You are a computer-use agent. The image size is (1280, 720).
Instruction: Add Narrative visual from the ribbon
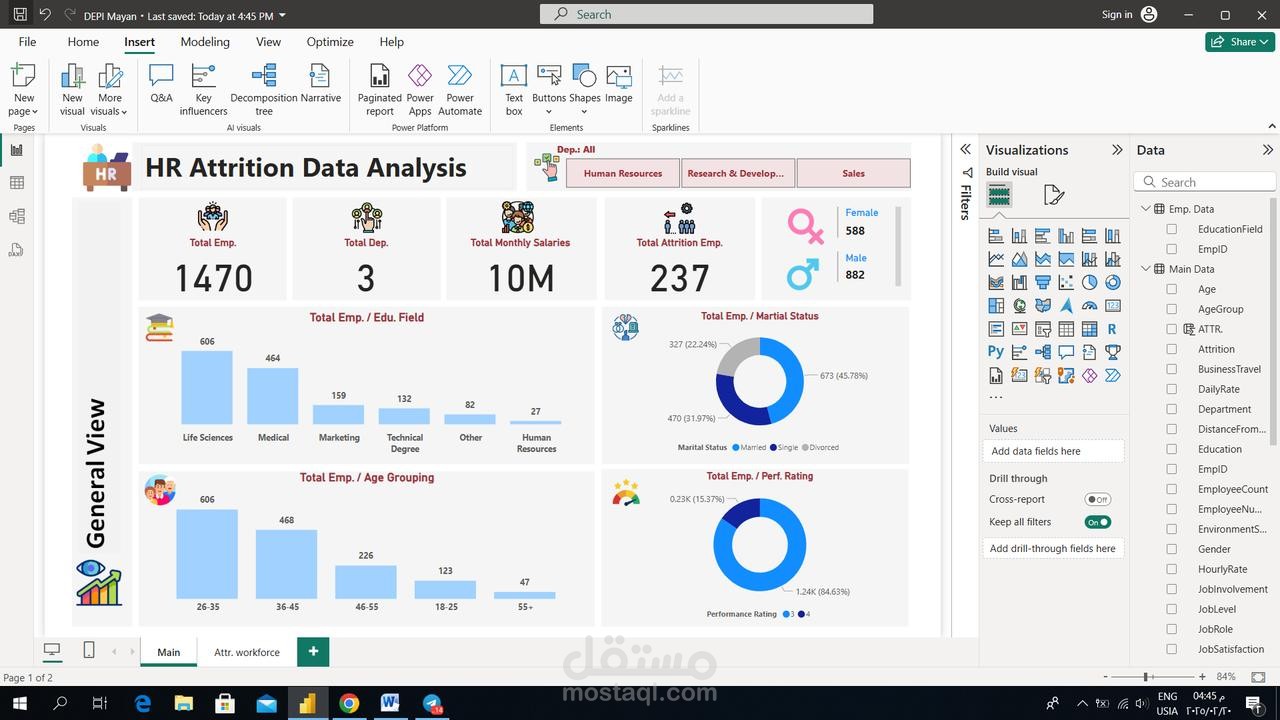pos(320,84)
